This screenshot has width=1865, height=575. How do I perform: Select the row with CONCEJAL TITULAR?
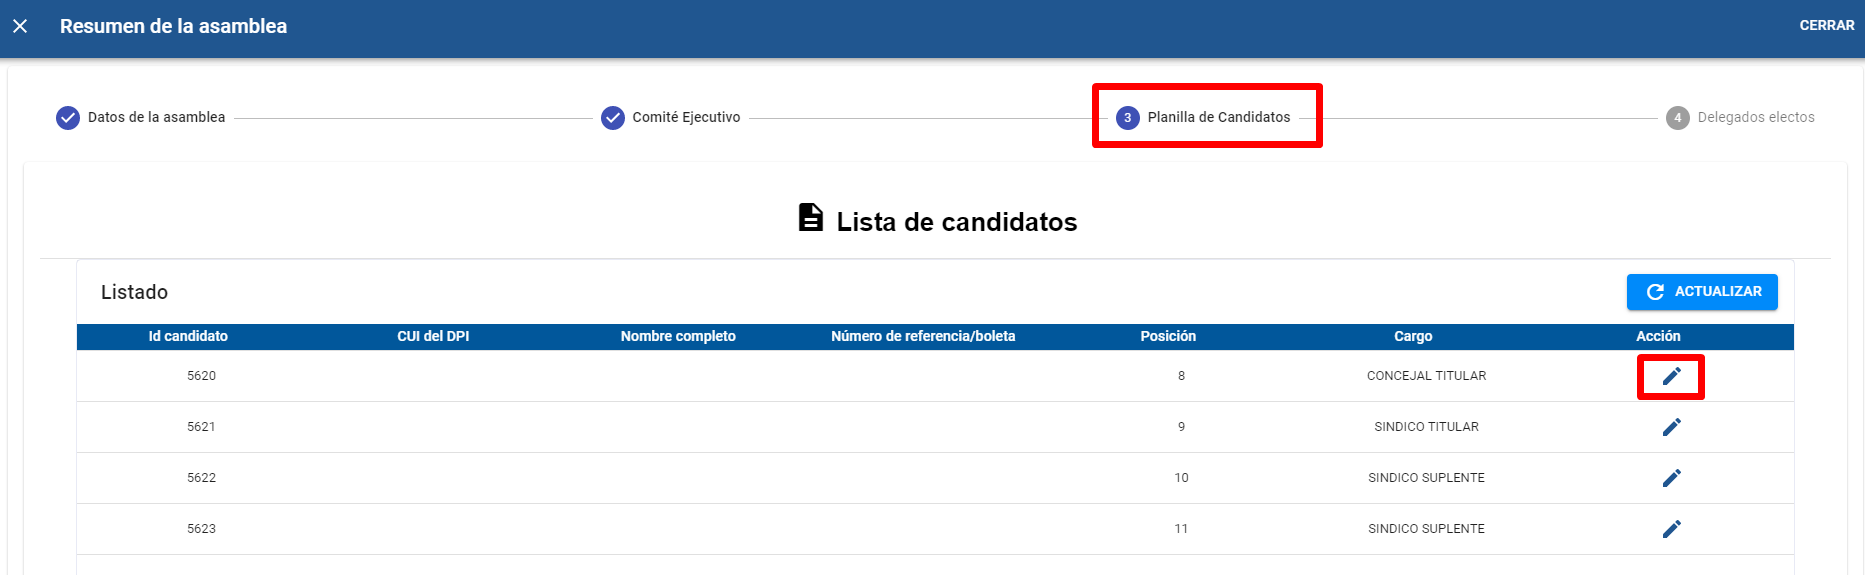935,376
